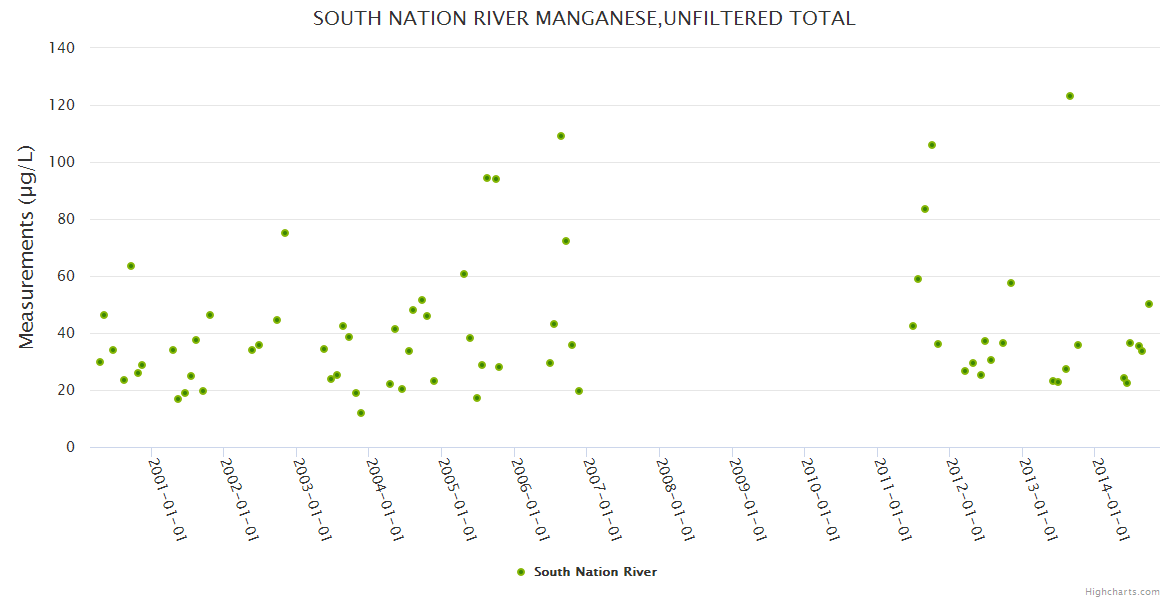Select the 2006 data point near 72 µg/L
The image size is (1170, 600).
pos(566,241)
